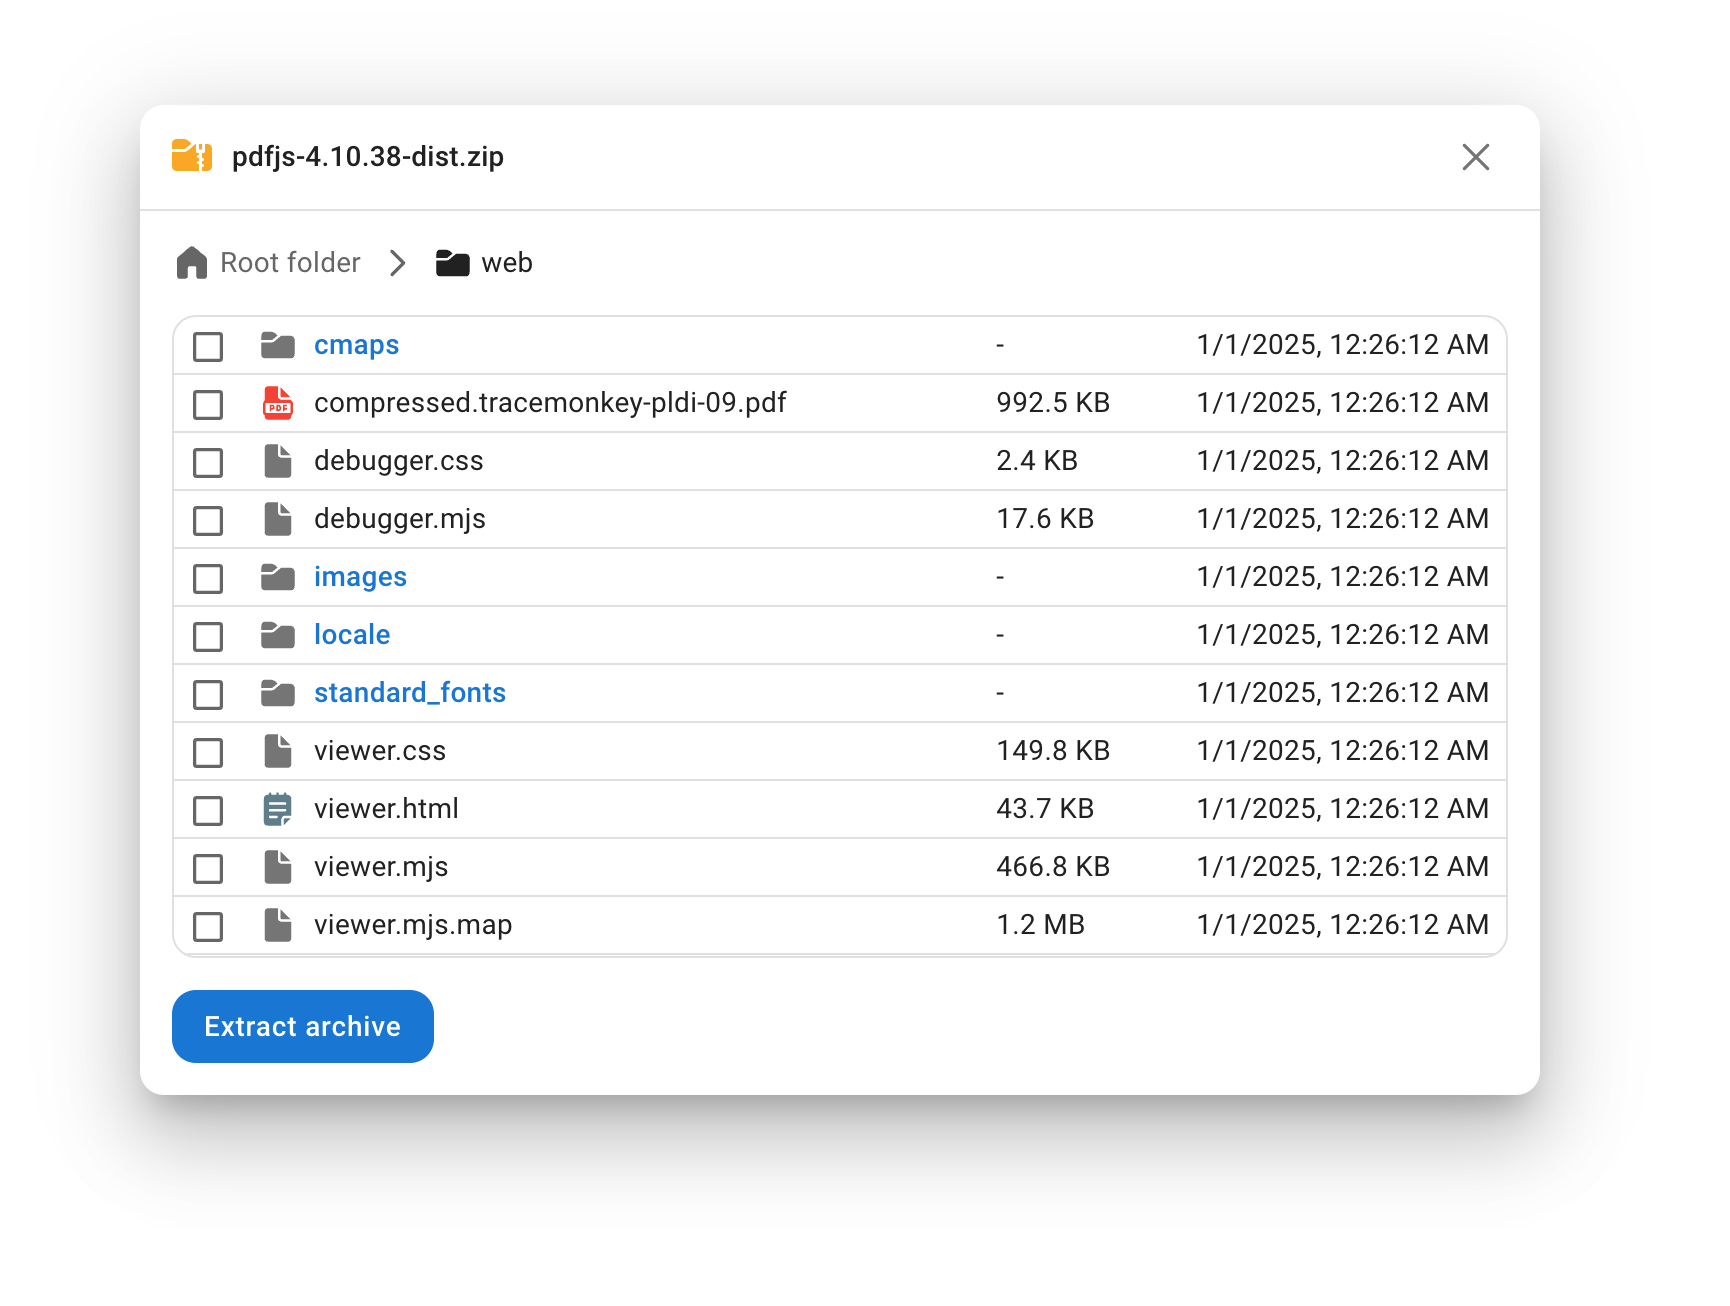Click the file icon beside debugger.css
Image resolution: width=1730 pixels, height=1306 pixels.
[277, 461]
